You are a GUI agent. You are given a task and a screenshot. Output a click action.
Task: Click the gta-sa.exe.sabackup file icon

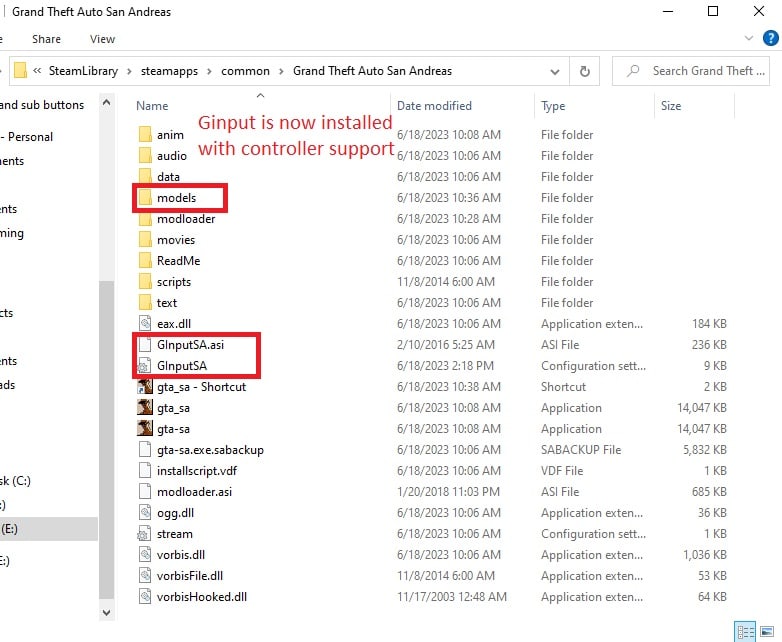point(145,449)
